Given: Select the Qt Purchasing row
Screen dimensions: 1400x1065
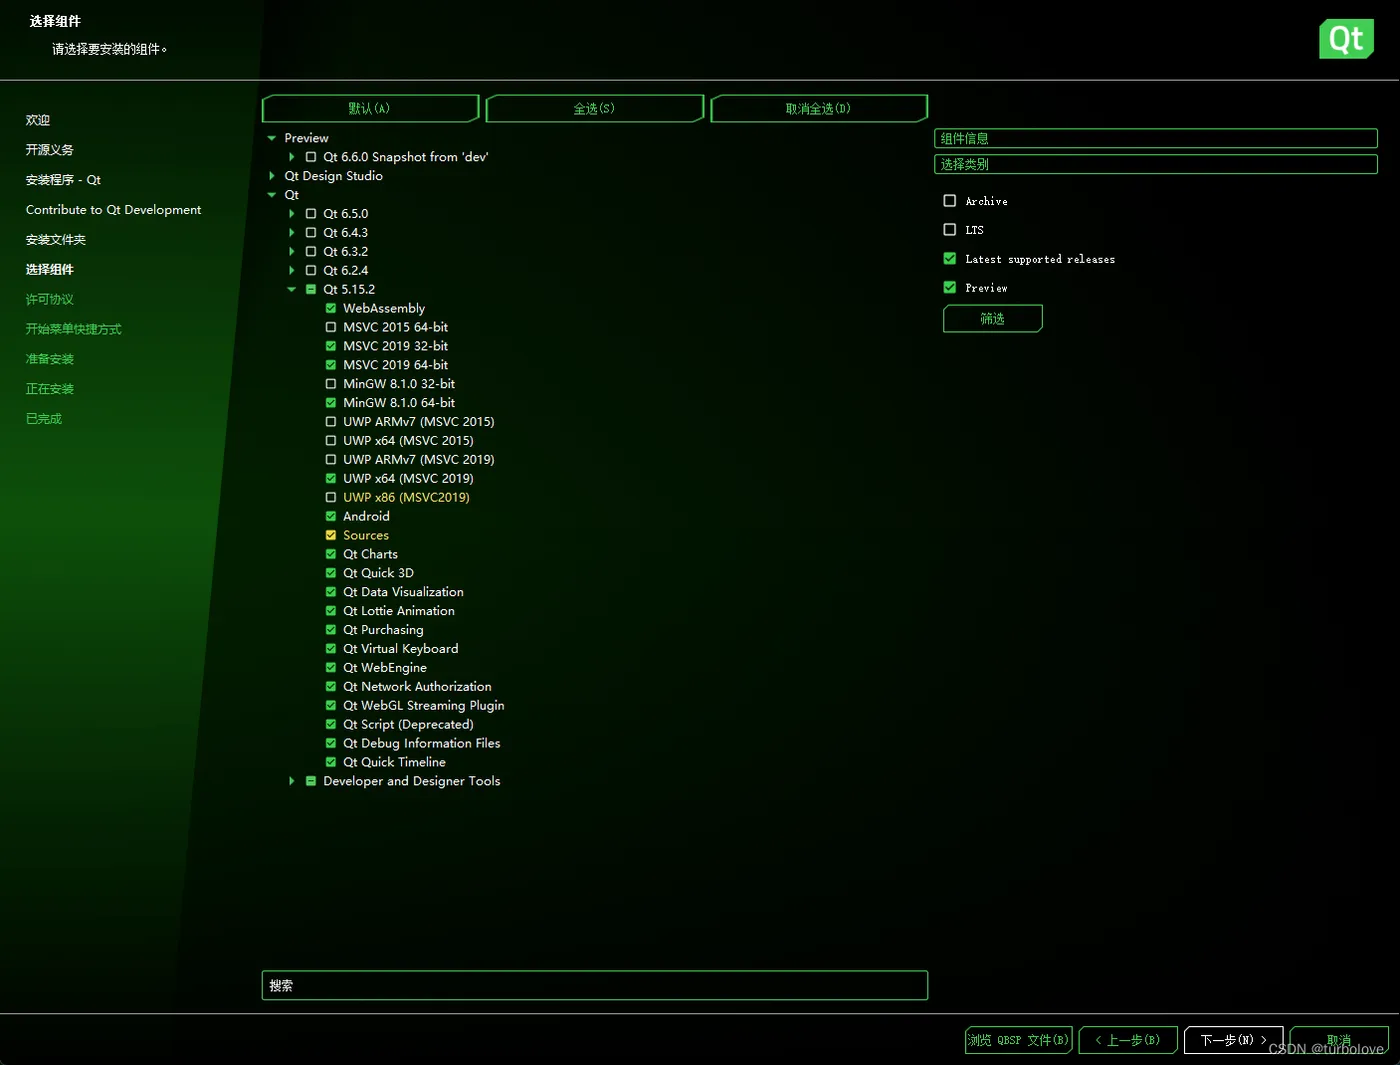Looking at the screenshot, I should tap(384, 630).
